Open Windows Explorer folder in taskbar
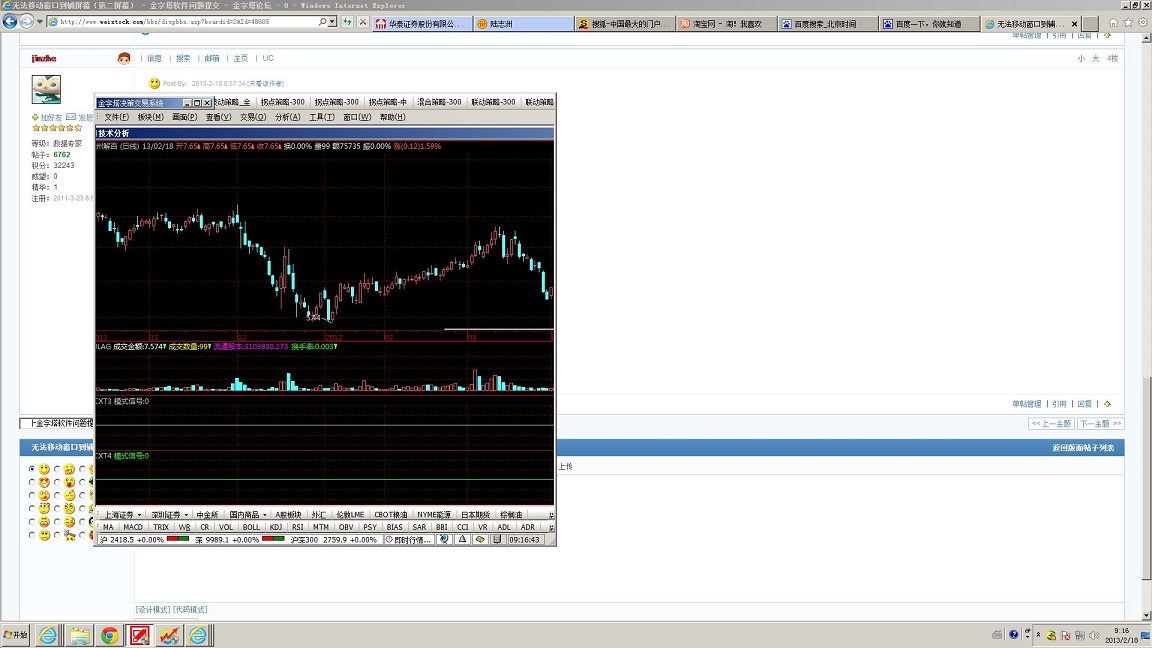Viewport: 1152px width, 648px height. (79, 635)
